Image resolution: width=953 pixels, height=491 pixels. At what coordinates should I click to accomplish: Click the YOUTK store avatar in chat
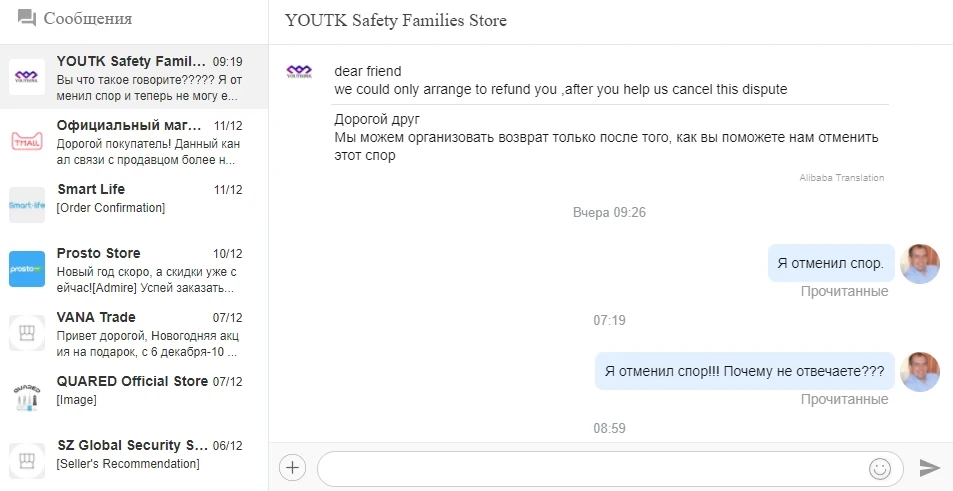click(x=300, y=71)
